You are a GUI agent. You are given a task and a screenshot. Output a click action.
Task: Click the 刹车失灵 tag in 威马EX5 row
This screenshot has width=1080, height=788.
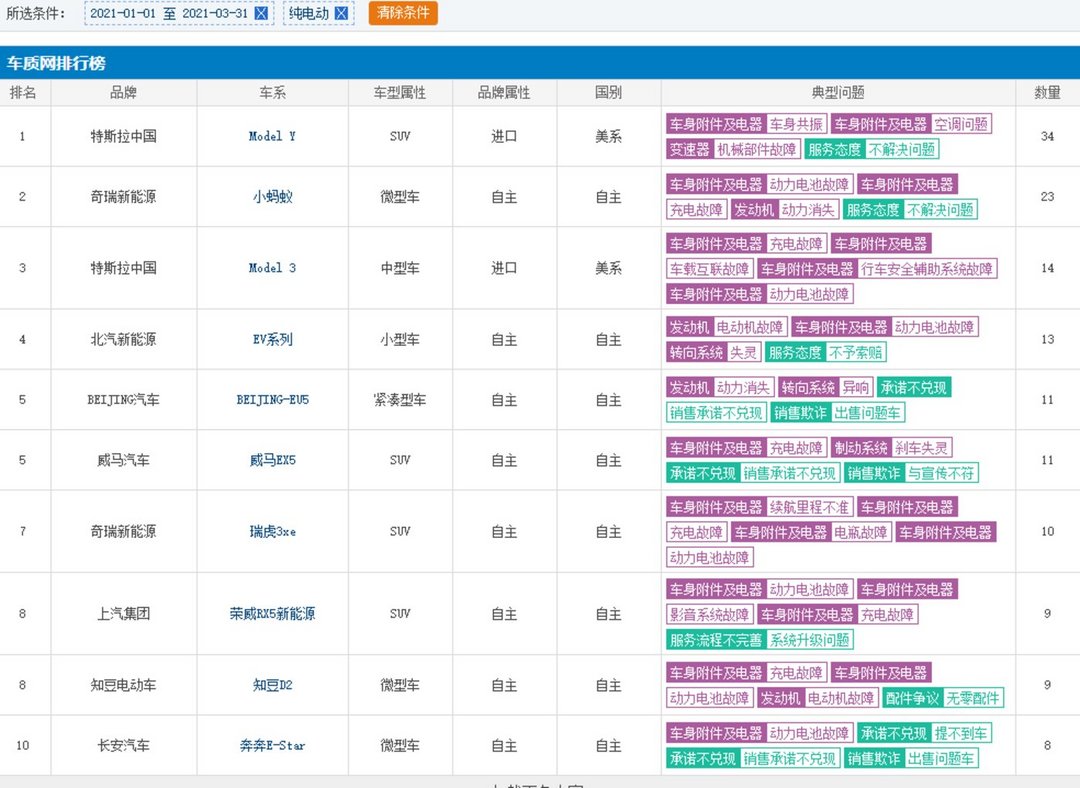922,448
